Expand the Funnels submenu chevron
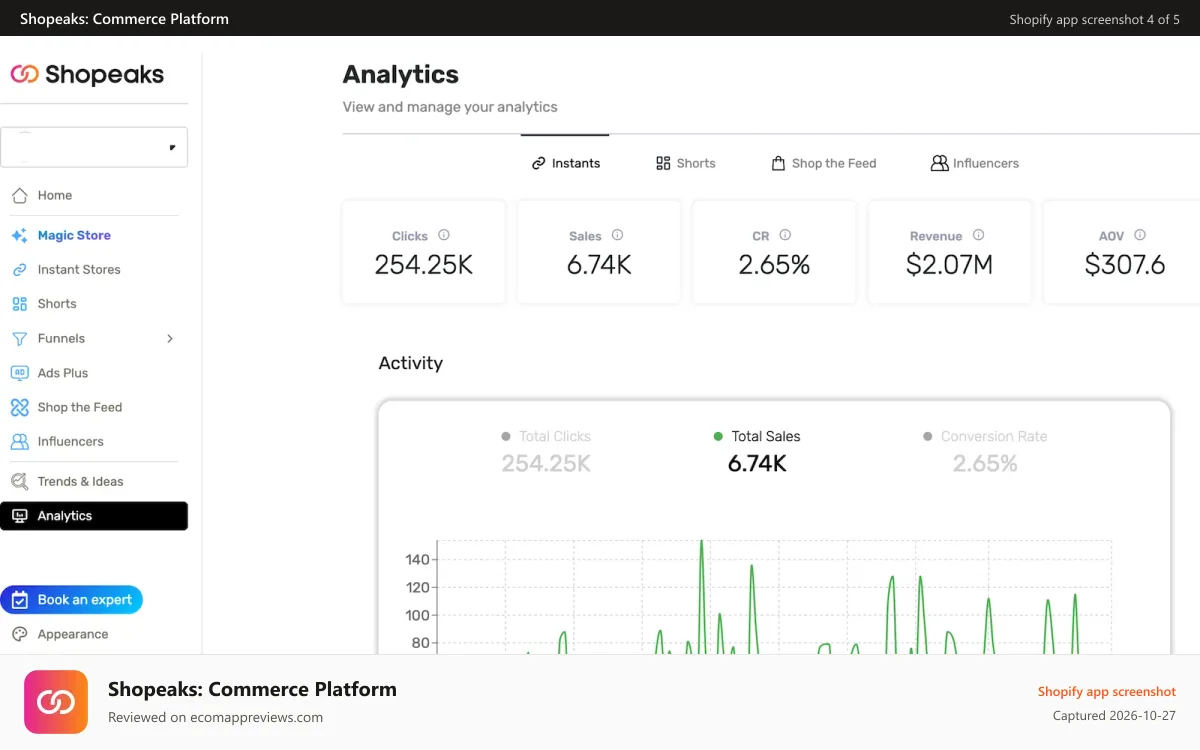This screenshot has width=1200, height=750. (x=170, y=339)
